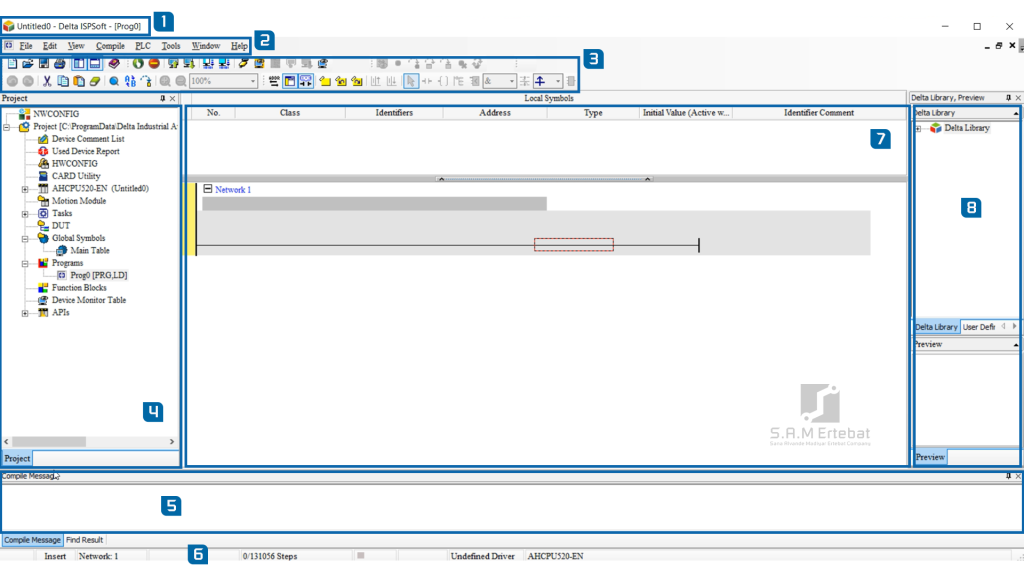The image size is (1024, 576).
Task: Click the Project tab at panel bottom
Action: tap(18, 458)
